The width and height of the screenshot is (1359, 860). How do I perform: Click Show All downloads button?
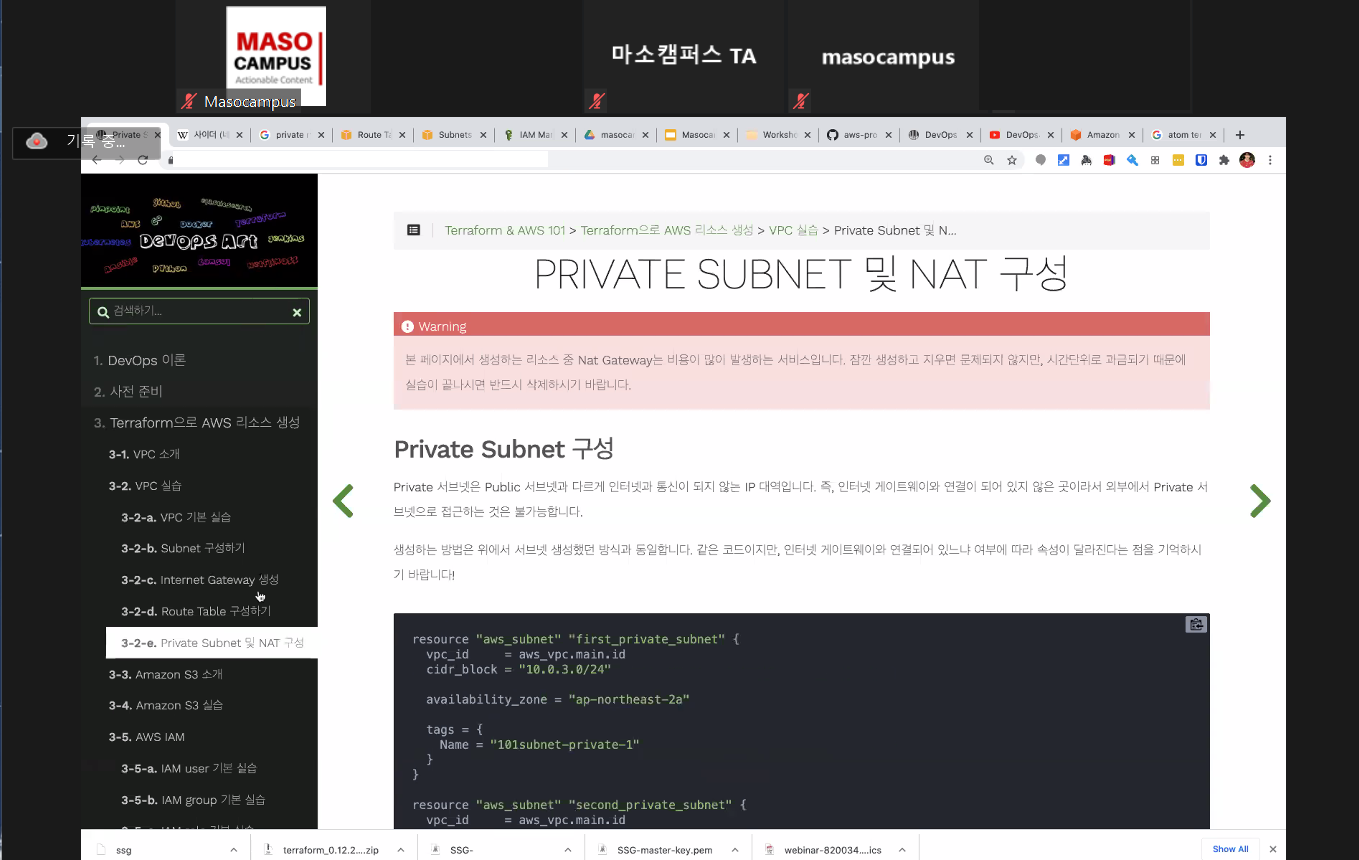pos(1230,849)
